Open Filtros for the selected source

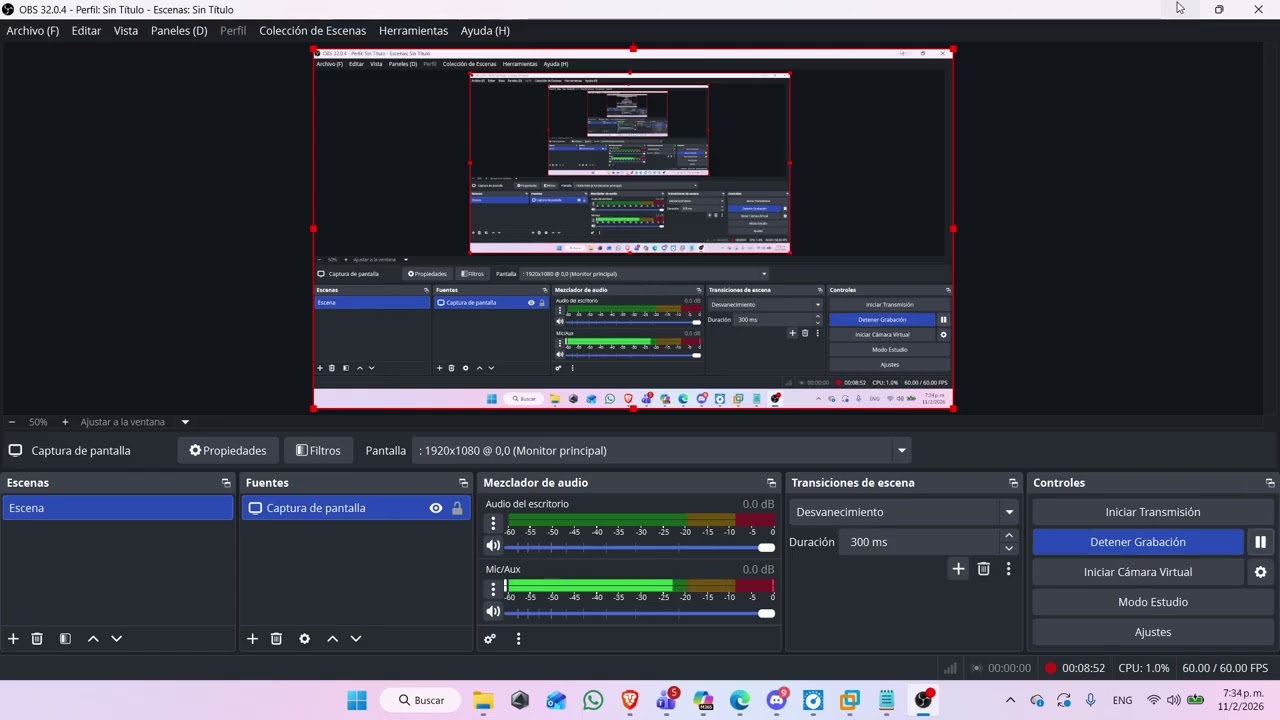point(318,451)
